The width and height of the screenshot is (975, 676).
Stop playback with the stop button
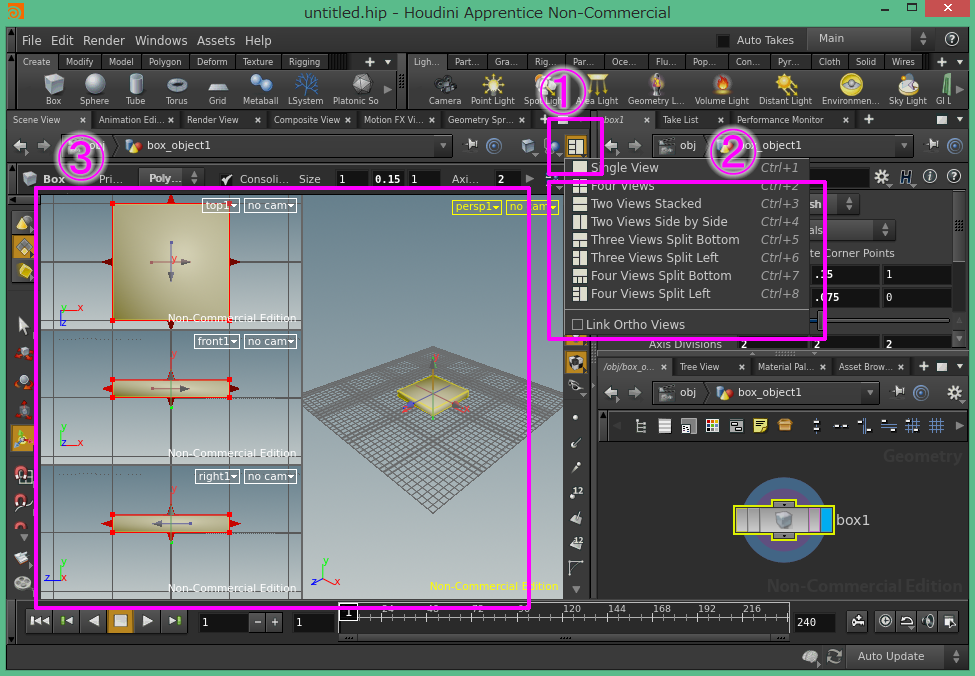click(121, 621)
